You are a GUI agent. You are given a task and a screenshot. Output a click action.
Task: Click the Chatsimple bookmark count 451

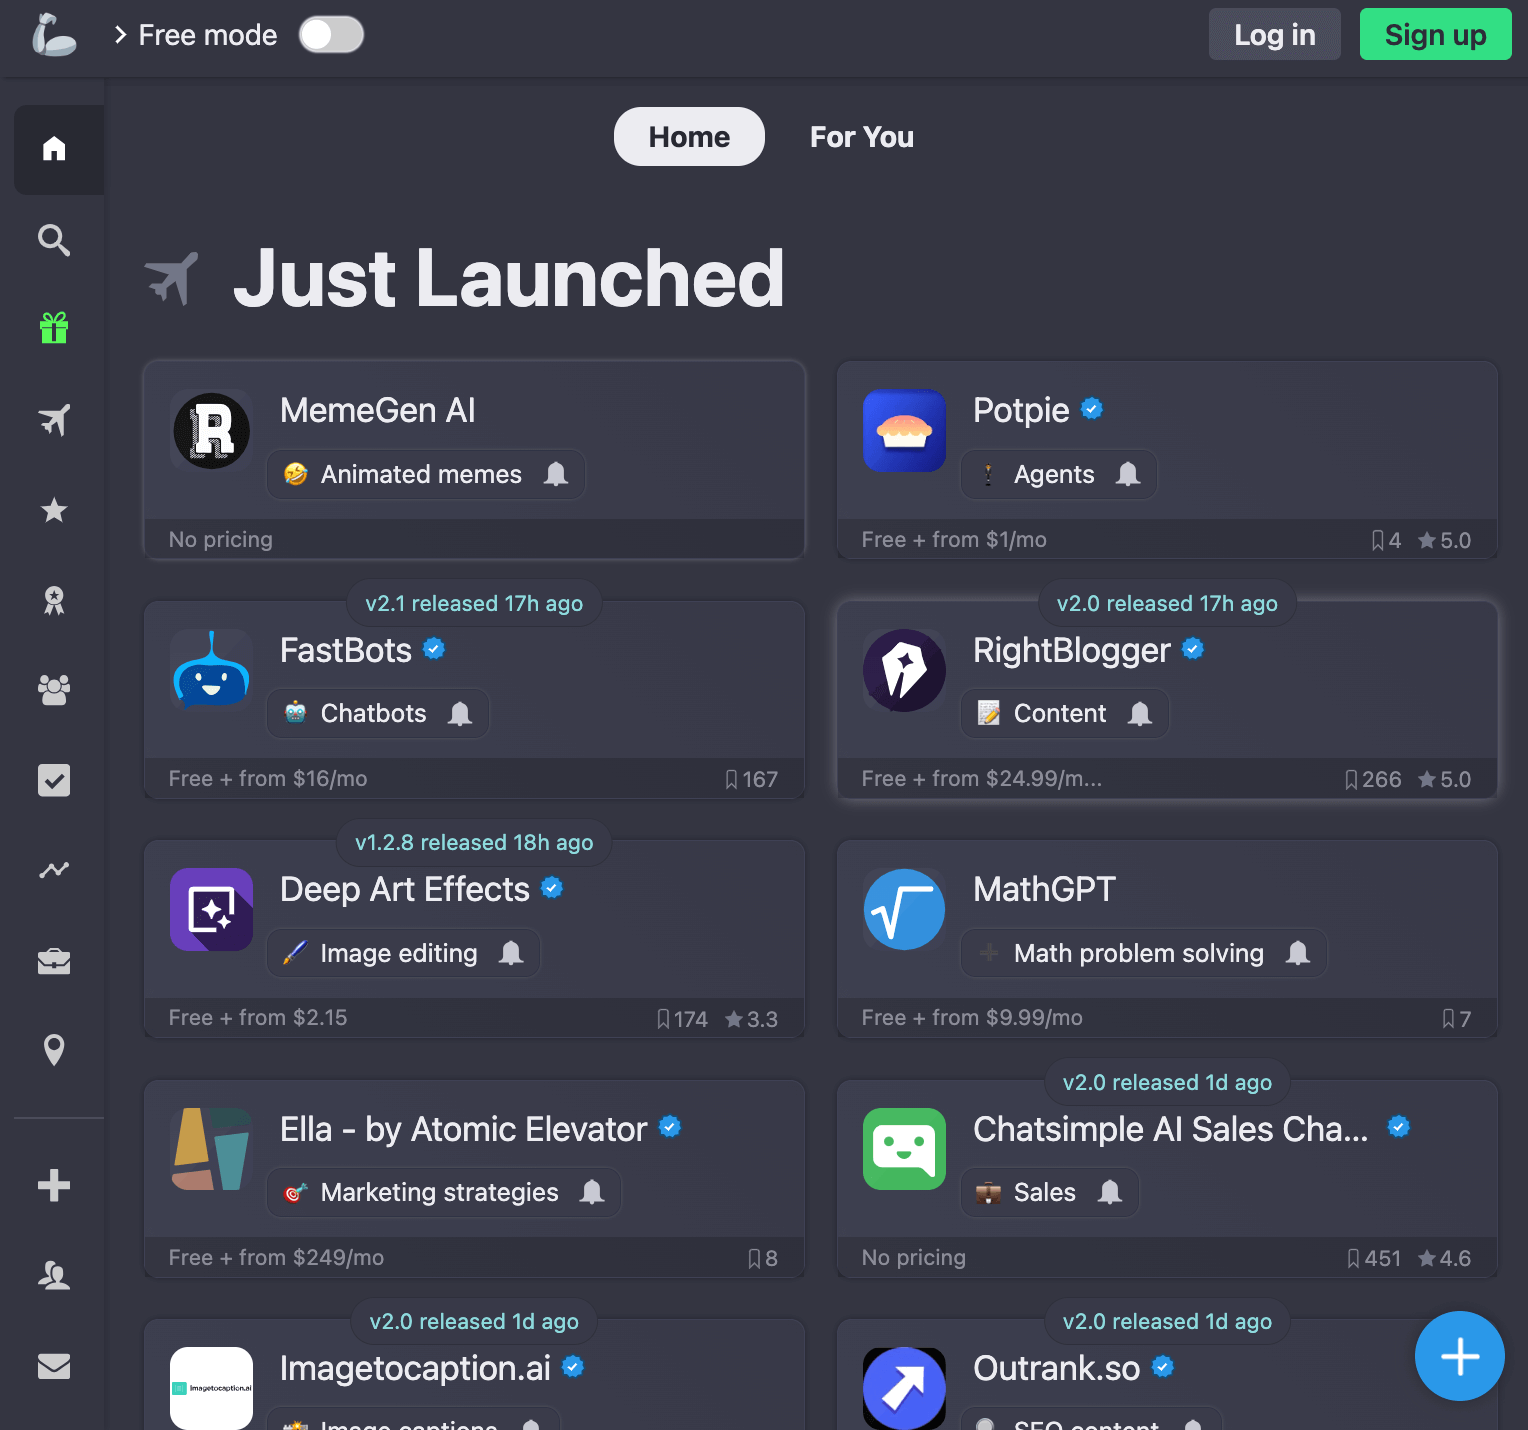click(x=1374, y=1258)
